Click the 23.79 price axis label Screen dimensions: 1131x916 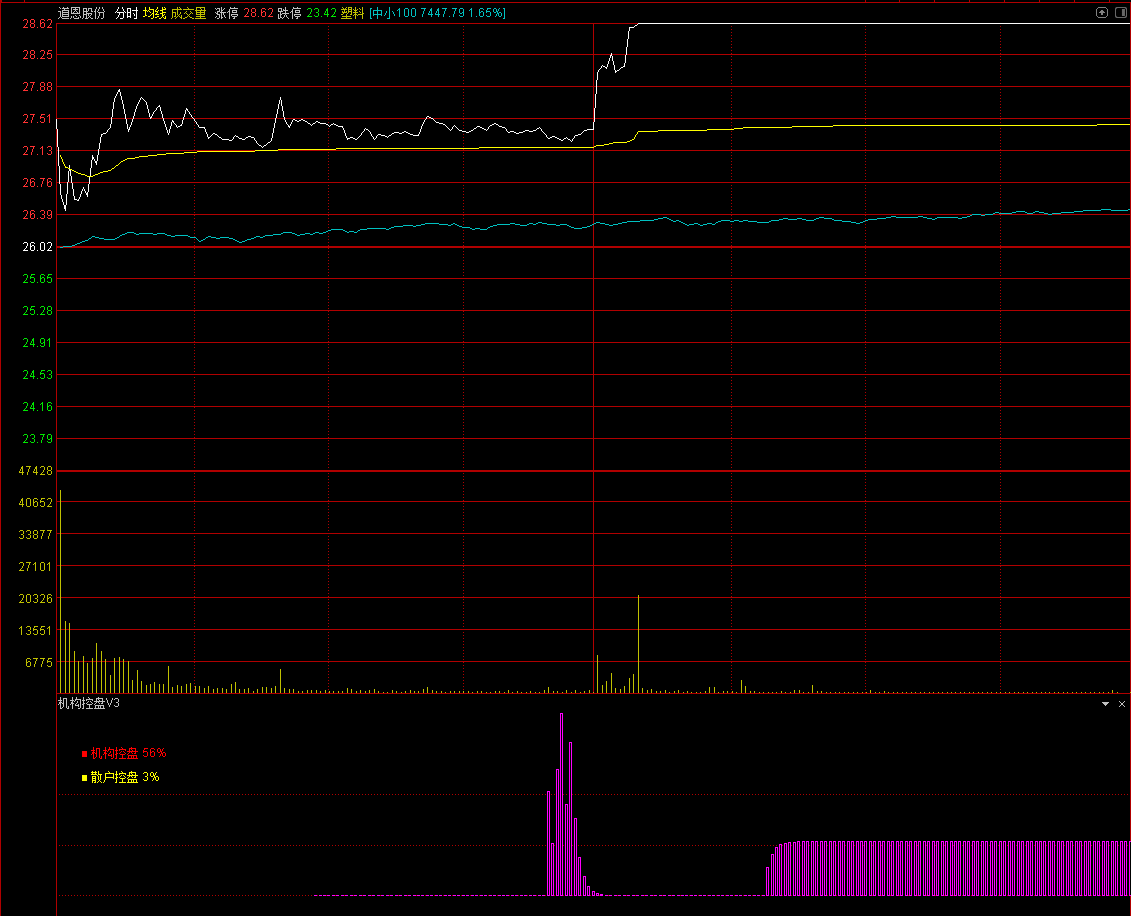tap(38, 439)
